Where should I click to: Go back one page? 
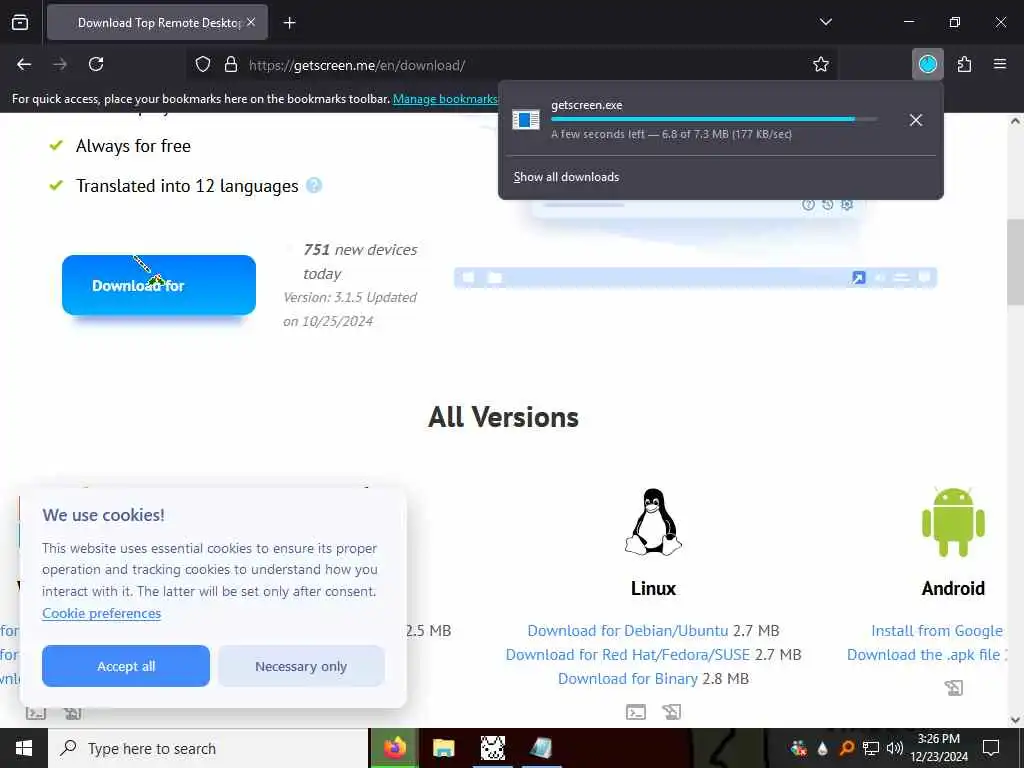click(x=24, y=64)
